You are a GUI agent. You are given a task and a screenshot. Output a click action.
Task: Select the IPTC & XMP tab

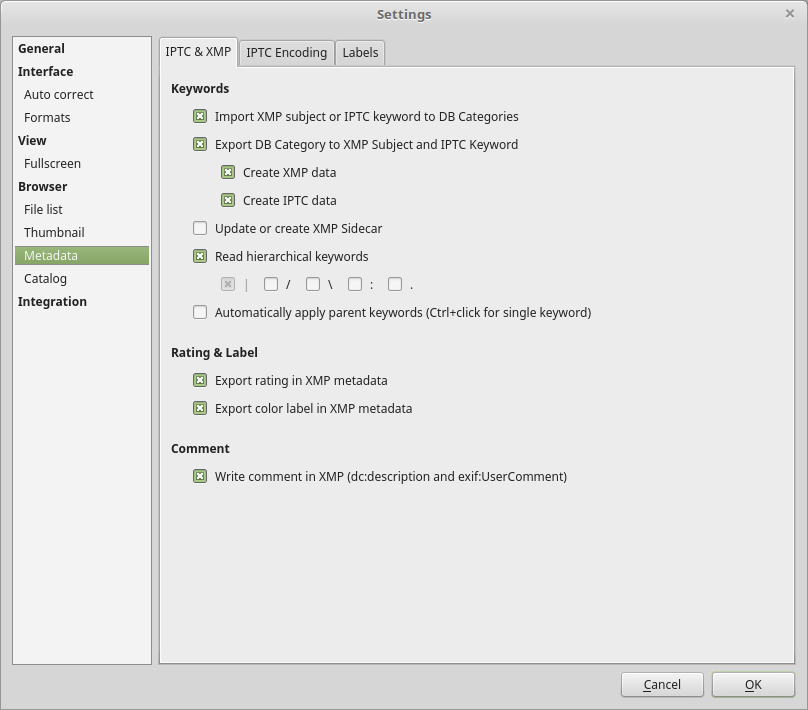198,52
